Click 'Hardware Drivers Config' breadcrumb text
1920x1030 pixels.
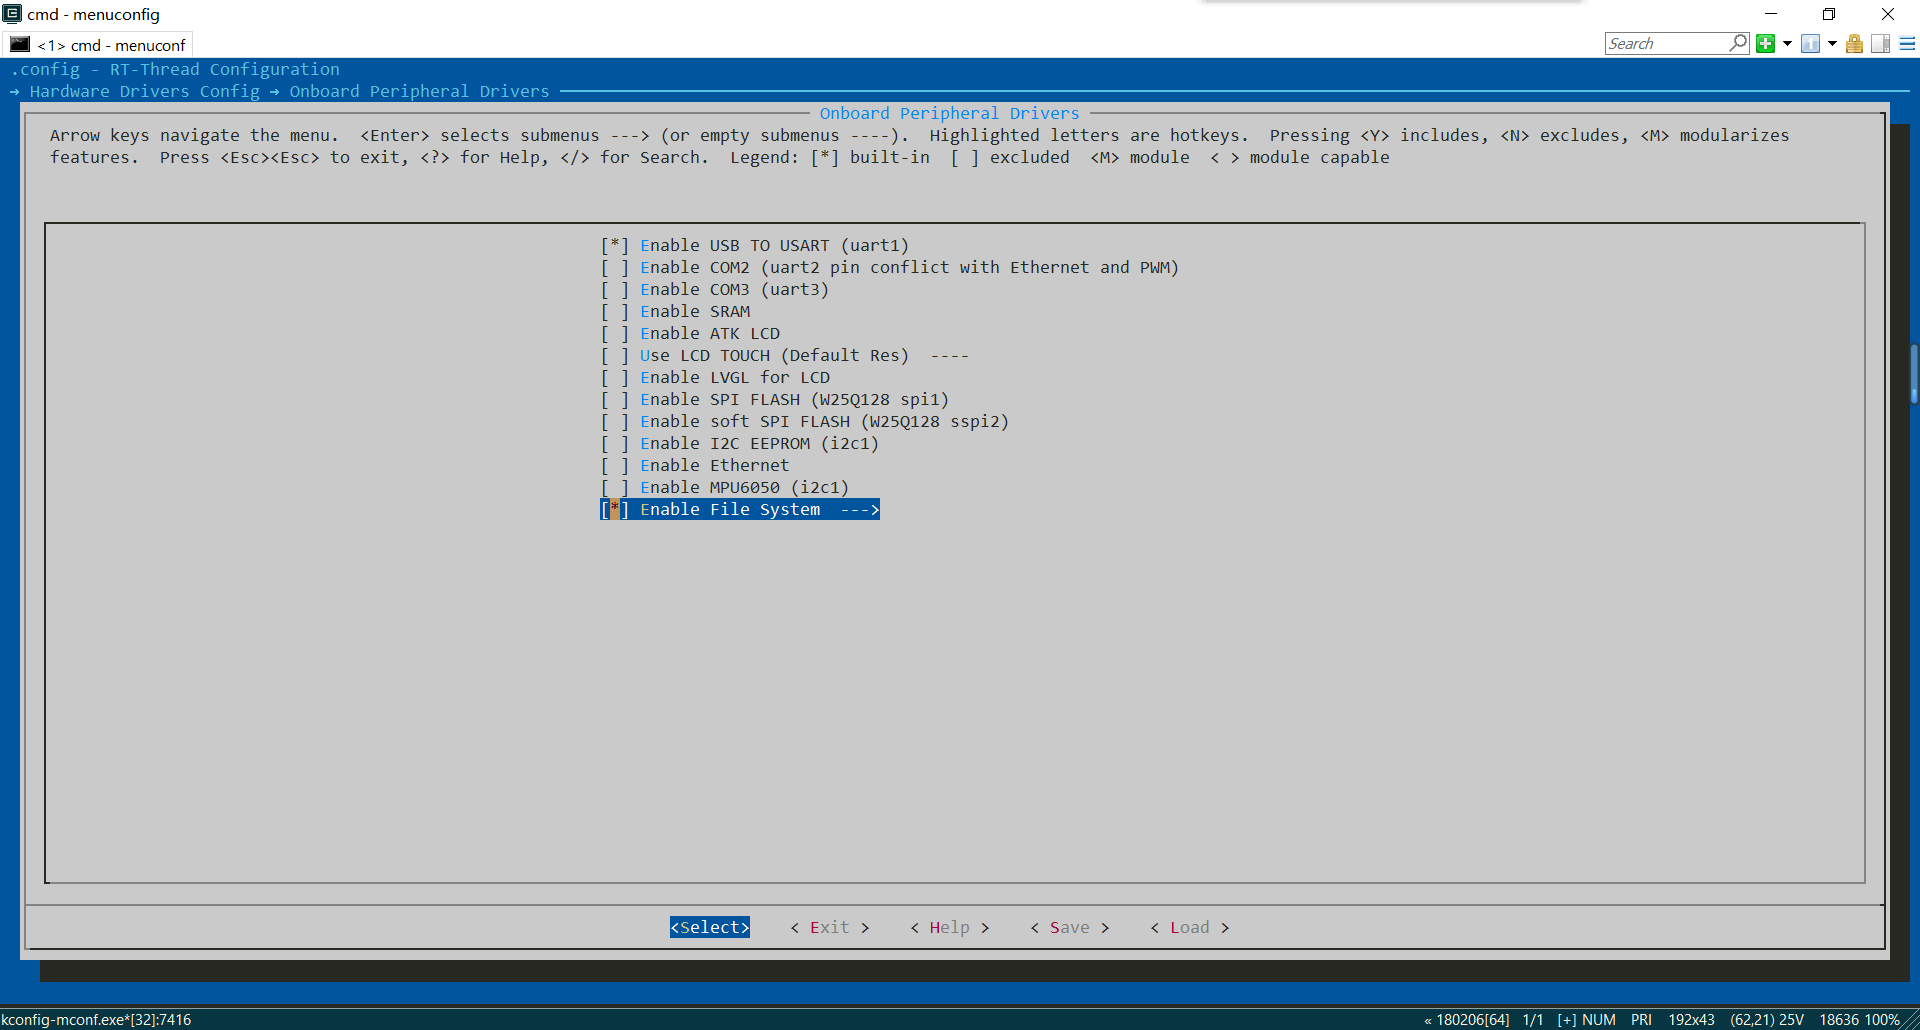point(145,91)
